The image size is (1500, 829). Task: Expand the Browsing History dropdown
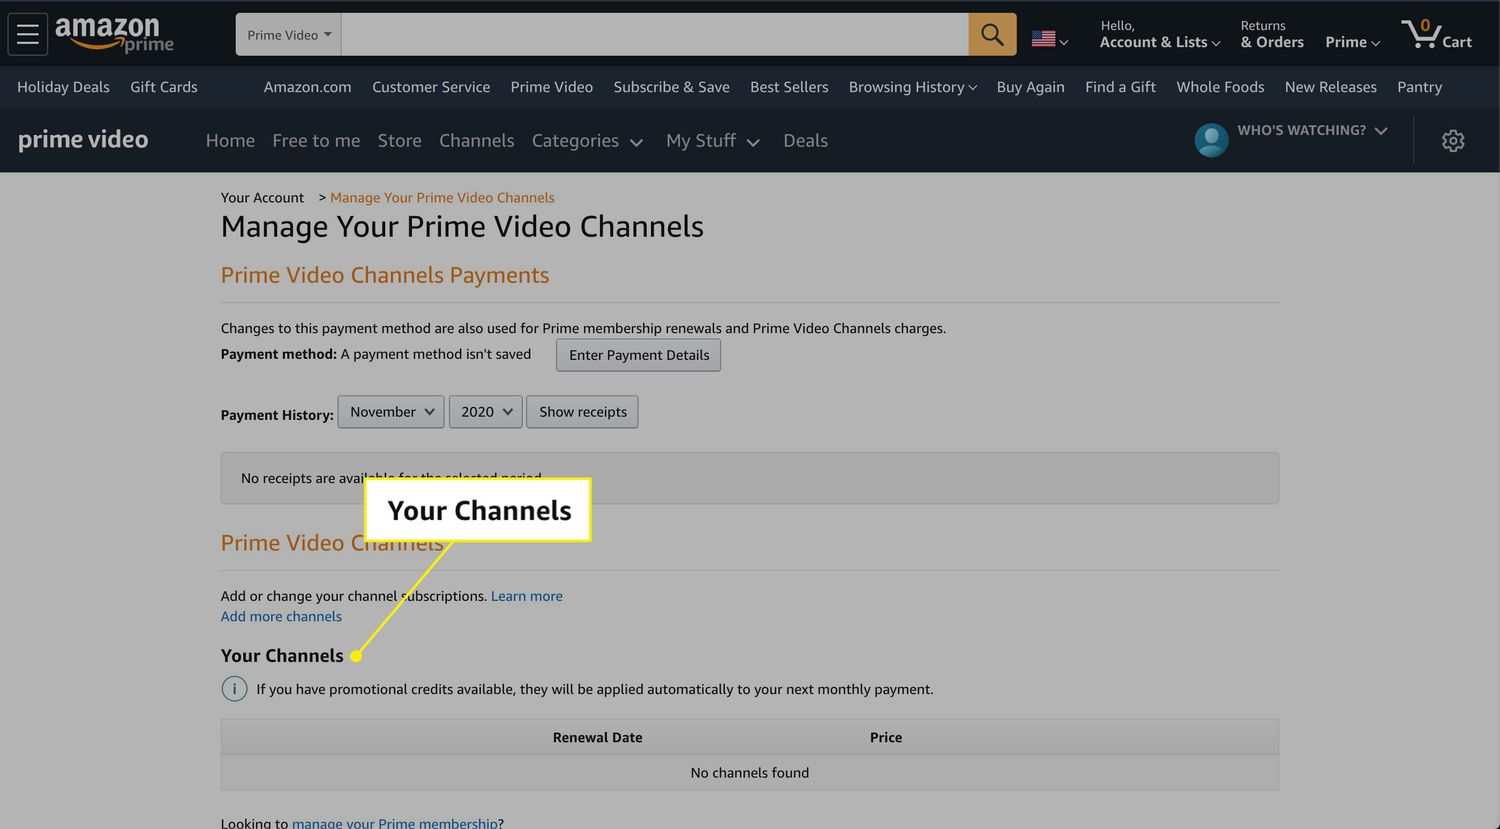coord(913,87)
